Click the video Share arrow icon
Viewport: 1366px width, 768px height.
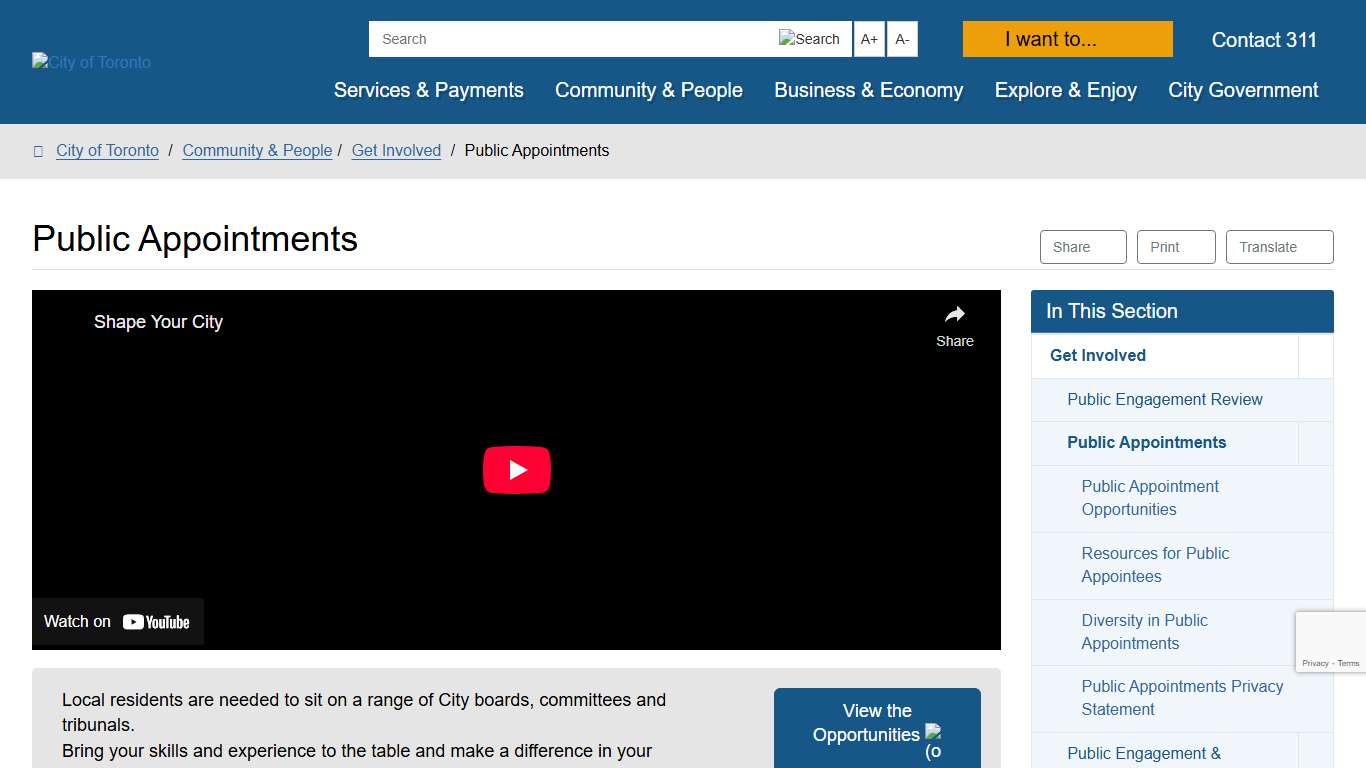click(954, 313)
